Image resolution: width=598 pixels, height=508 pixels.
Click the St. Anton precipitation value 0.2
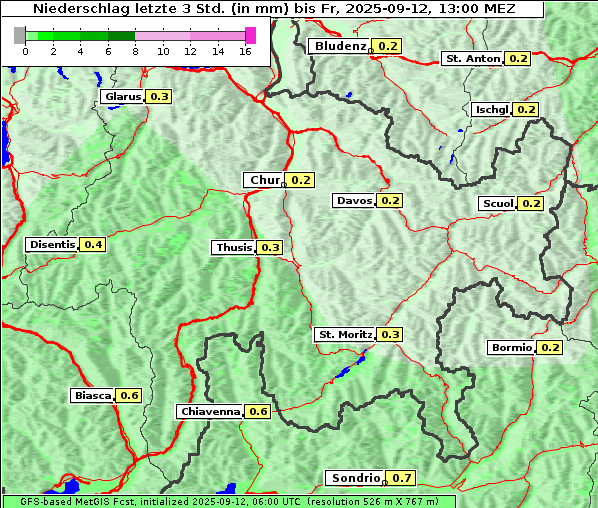pos(518,59)
